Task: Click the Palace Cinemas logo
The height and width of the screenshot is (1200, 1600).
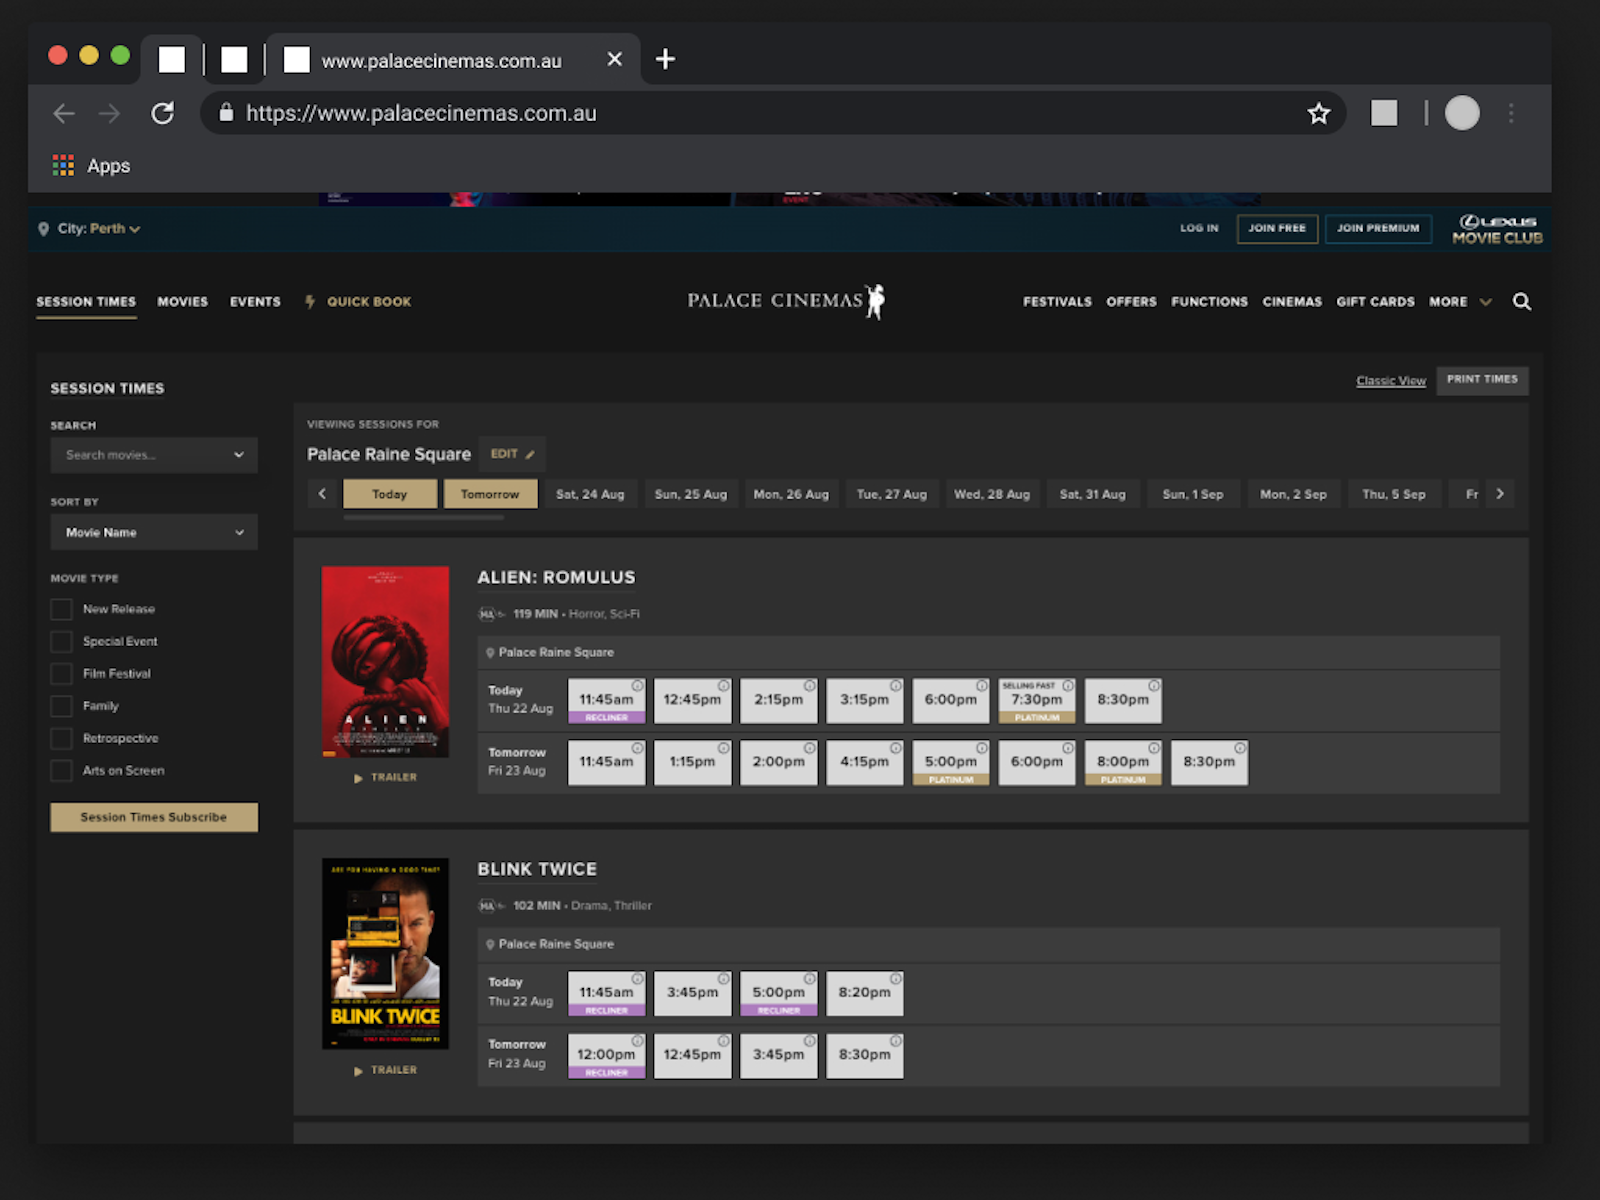Action: 786,301
